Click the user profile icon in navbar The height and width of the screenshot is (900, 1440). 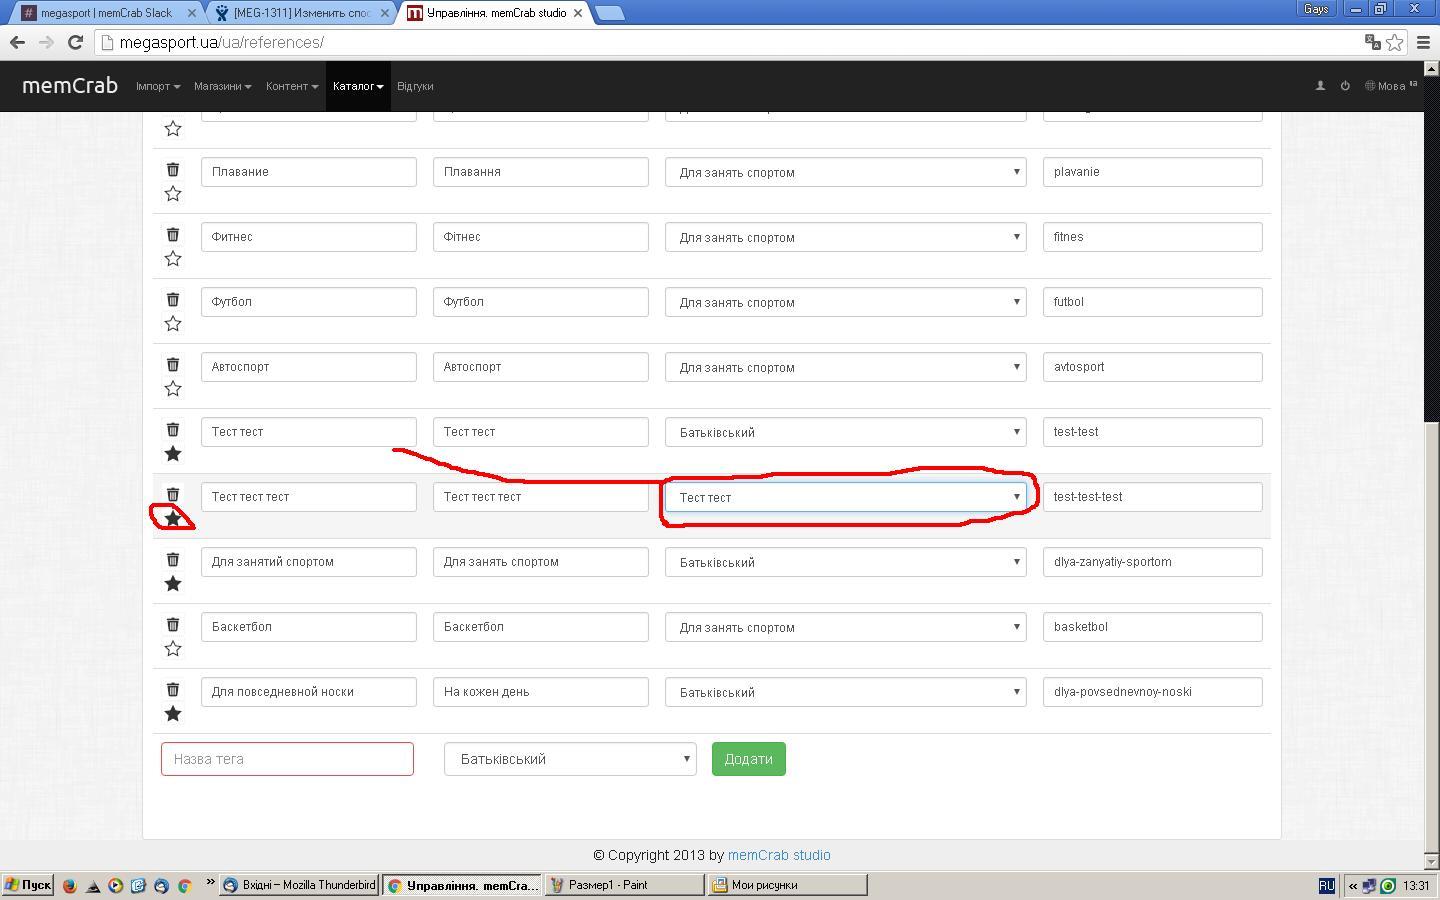(1320, 86)
